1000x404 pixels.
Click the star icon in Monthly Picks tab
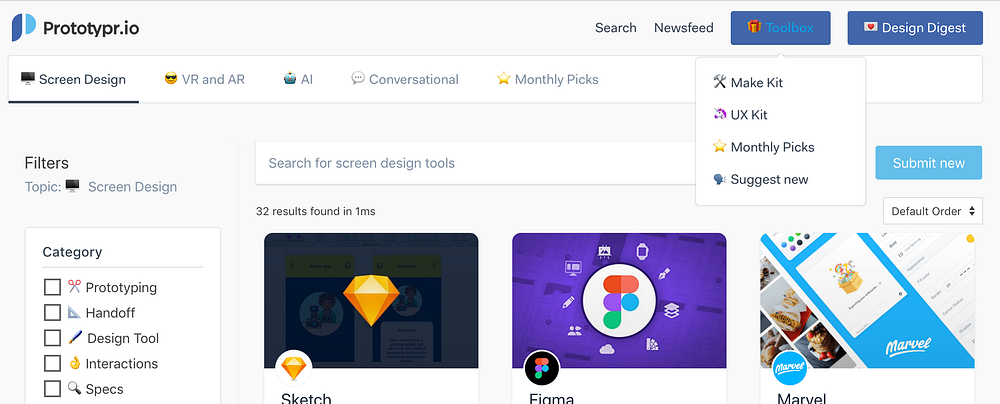pyautogui.click(x=504, y=79)
